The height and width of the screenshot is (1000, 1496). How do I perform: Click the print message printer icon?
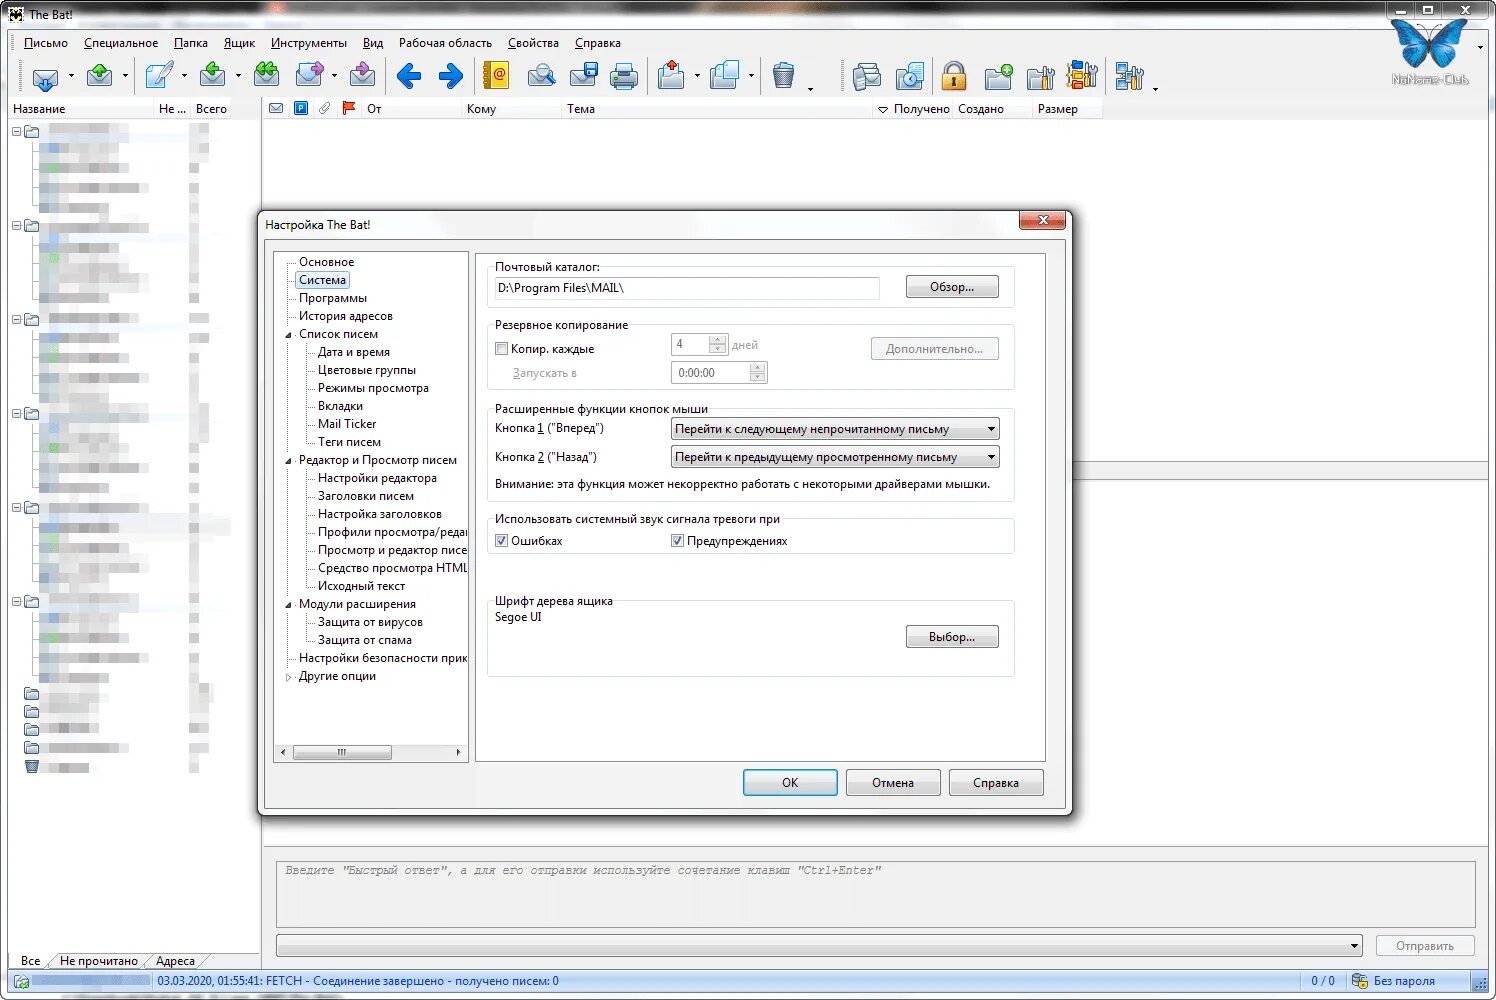[624, 76]
